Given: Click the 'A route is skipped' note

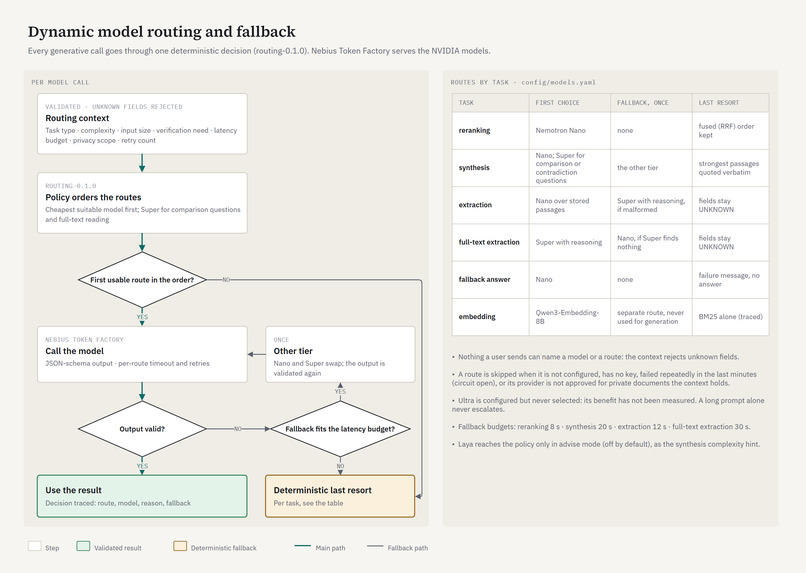Looking at the screenshot, I should tap(604, 379).
